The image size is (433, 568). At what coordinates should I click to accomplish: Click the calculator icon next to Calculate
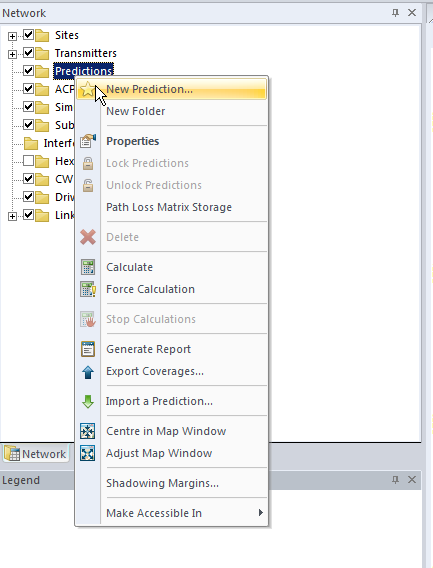pyautogui.click(x=88, y=267)
